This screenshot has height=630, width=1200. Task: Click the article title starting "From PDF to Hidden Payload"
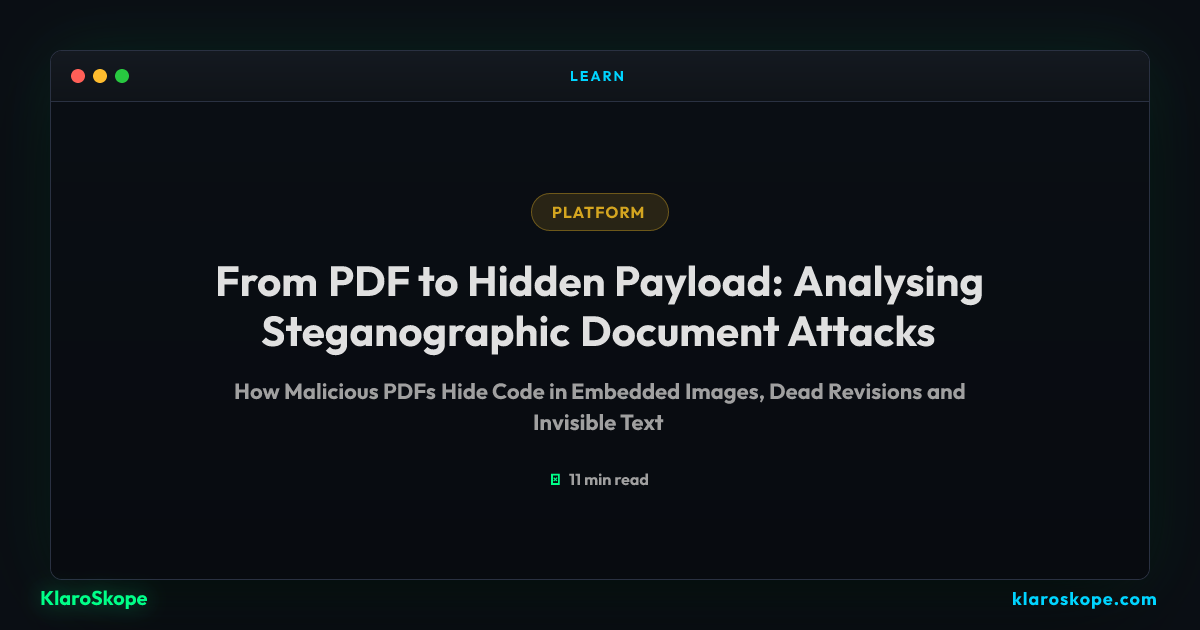point(599,308)
